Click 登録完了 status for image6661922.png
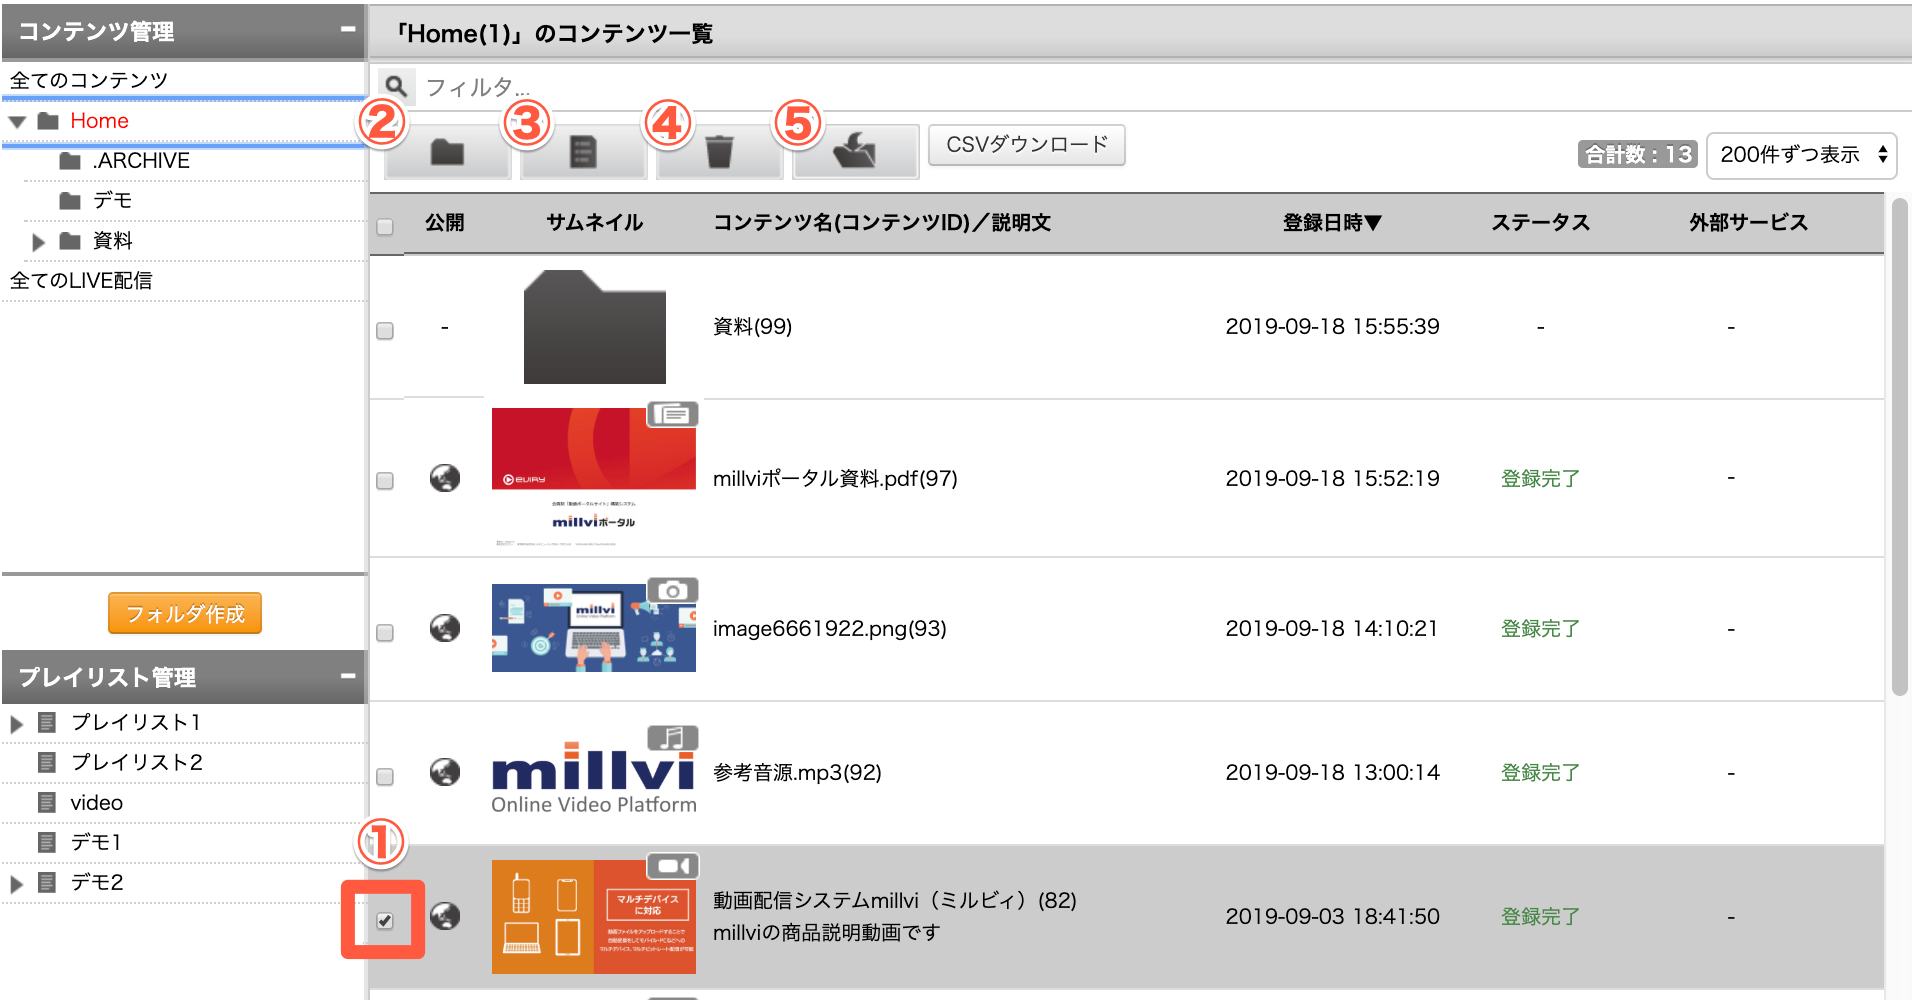Image resolution: width=1912 pixels, height=1000 pixels. 1540,629
